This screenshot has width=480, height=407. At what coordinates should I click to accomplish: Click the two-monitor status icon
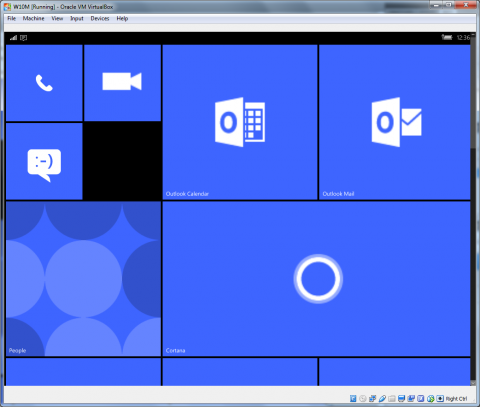(411, 398)
